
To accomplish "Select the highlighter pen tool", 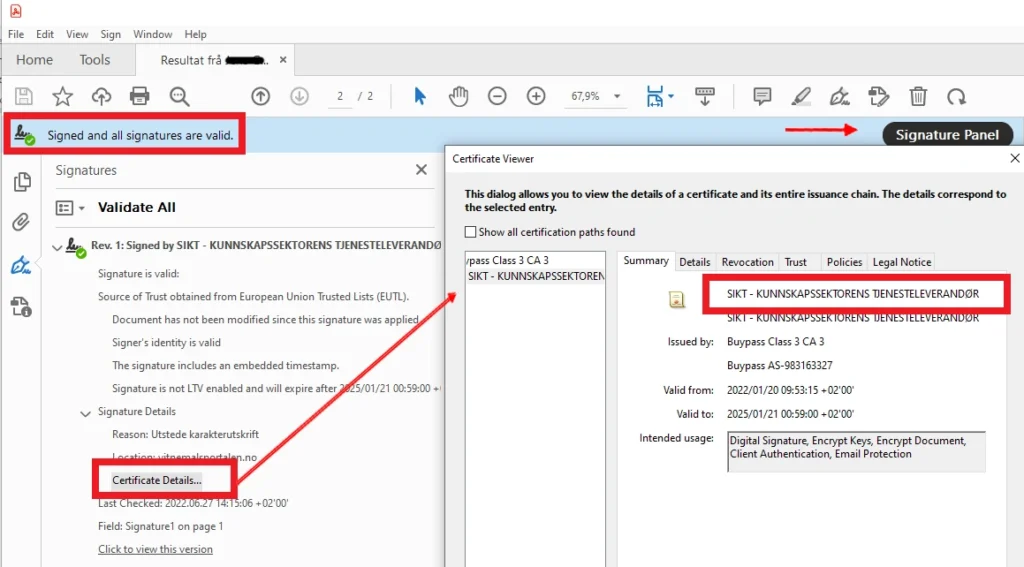I will click(801, 97).
